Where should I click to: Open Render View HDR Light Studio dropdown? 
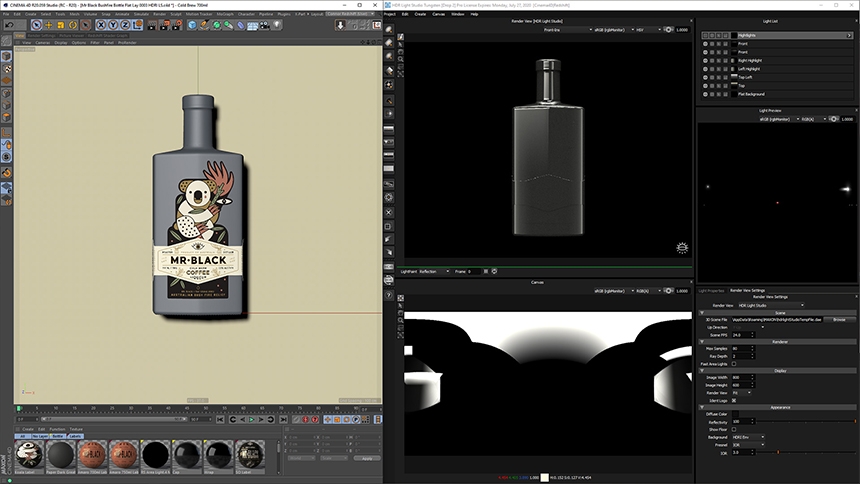point(771,305)
